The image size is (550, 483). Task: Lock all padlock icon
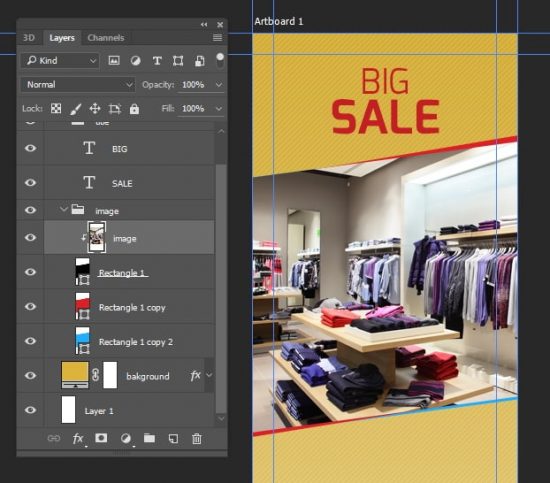[x=134, y=109]
